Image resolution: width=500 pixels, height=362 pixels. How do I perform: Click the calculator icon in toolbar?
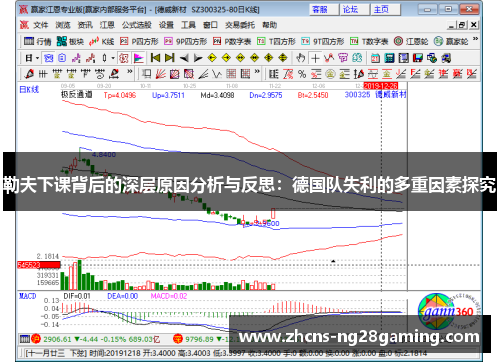(x=389, y=58)
